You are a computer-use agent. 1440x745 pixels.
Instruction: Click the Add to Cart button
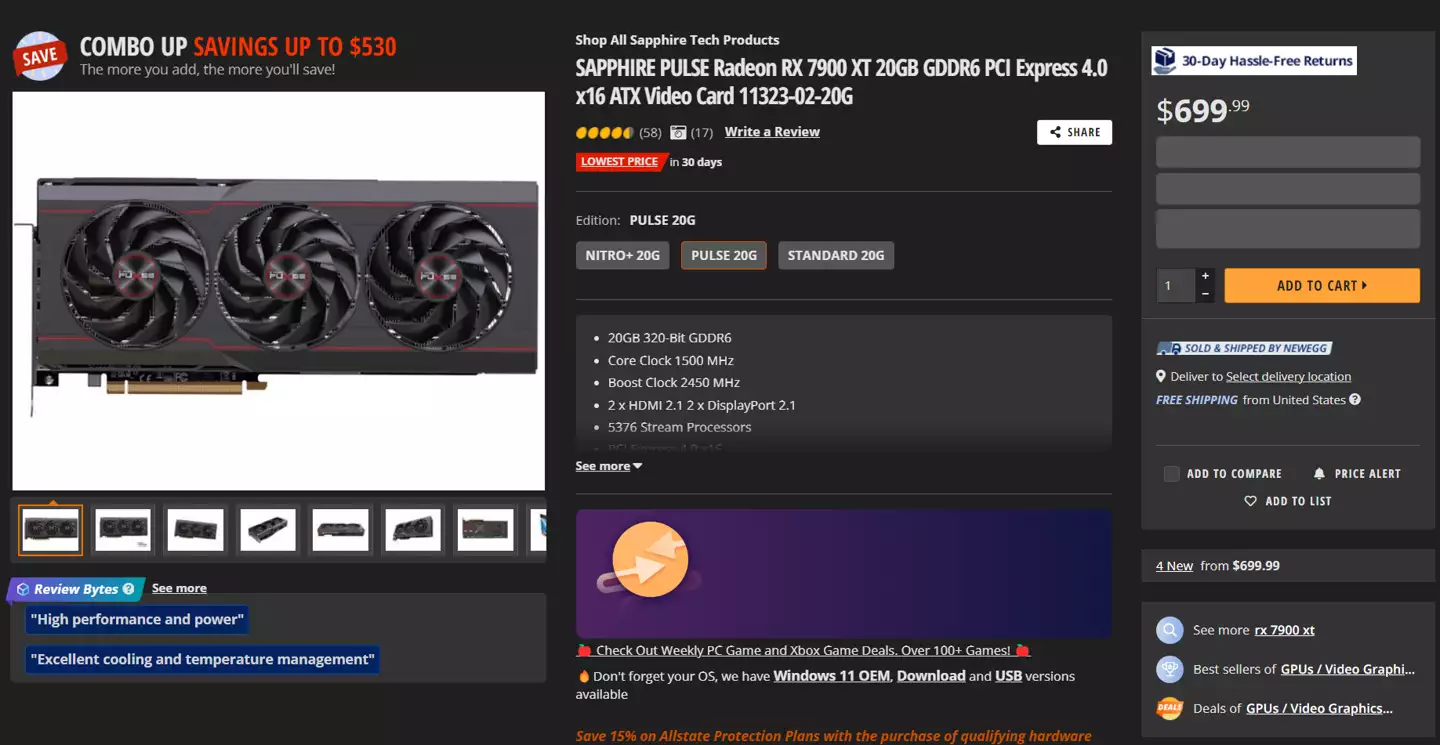point(1322,285)
